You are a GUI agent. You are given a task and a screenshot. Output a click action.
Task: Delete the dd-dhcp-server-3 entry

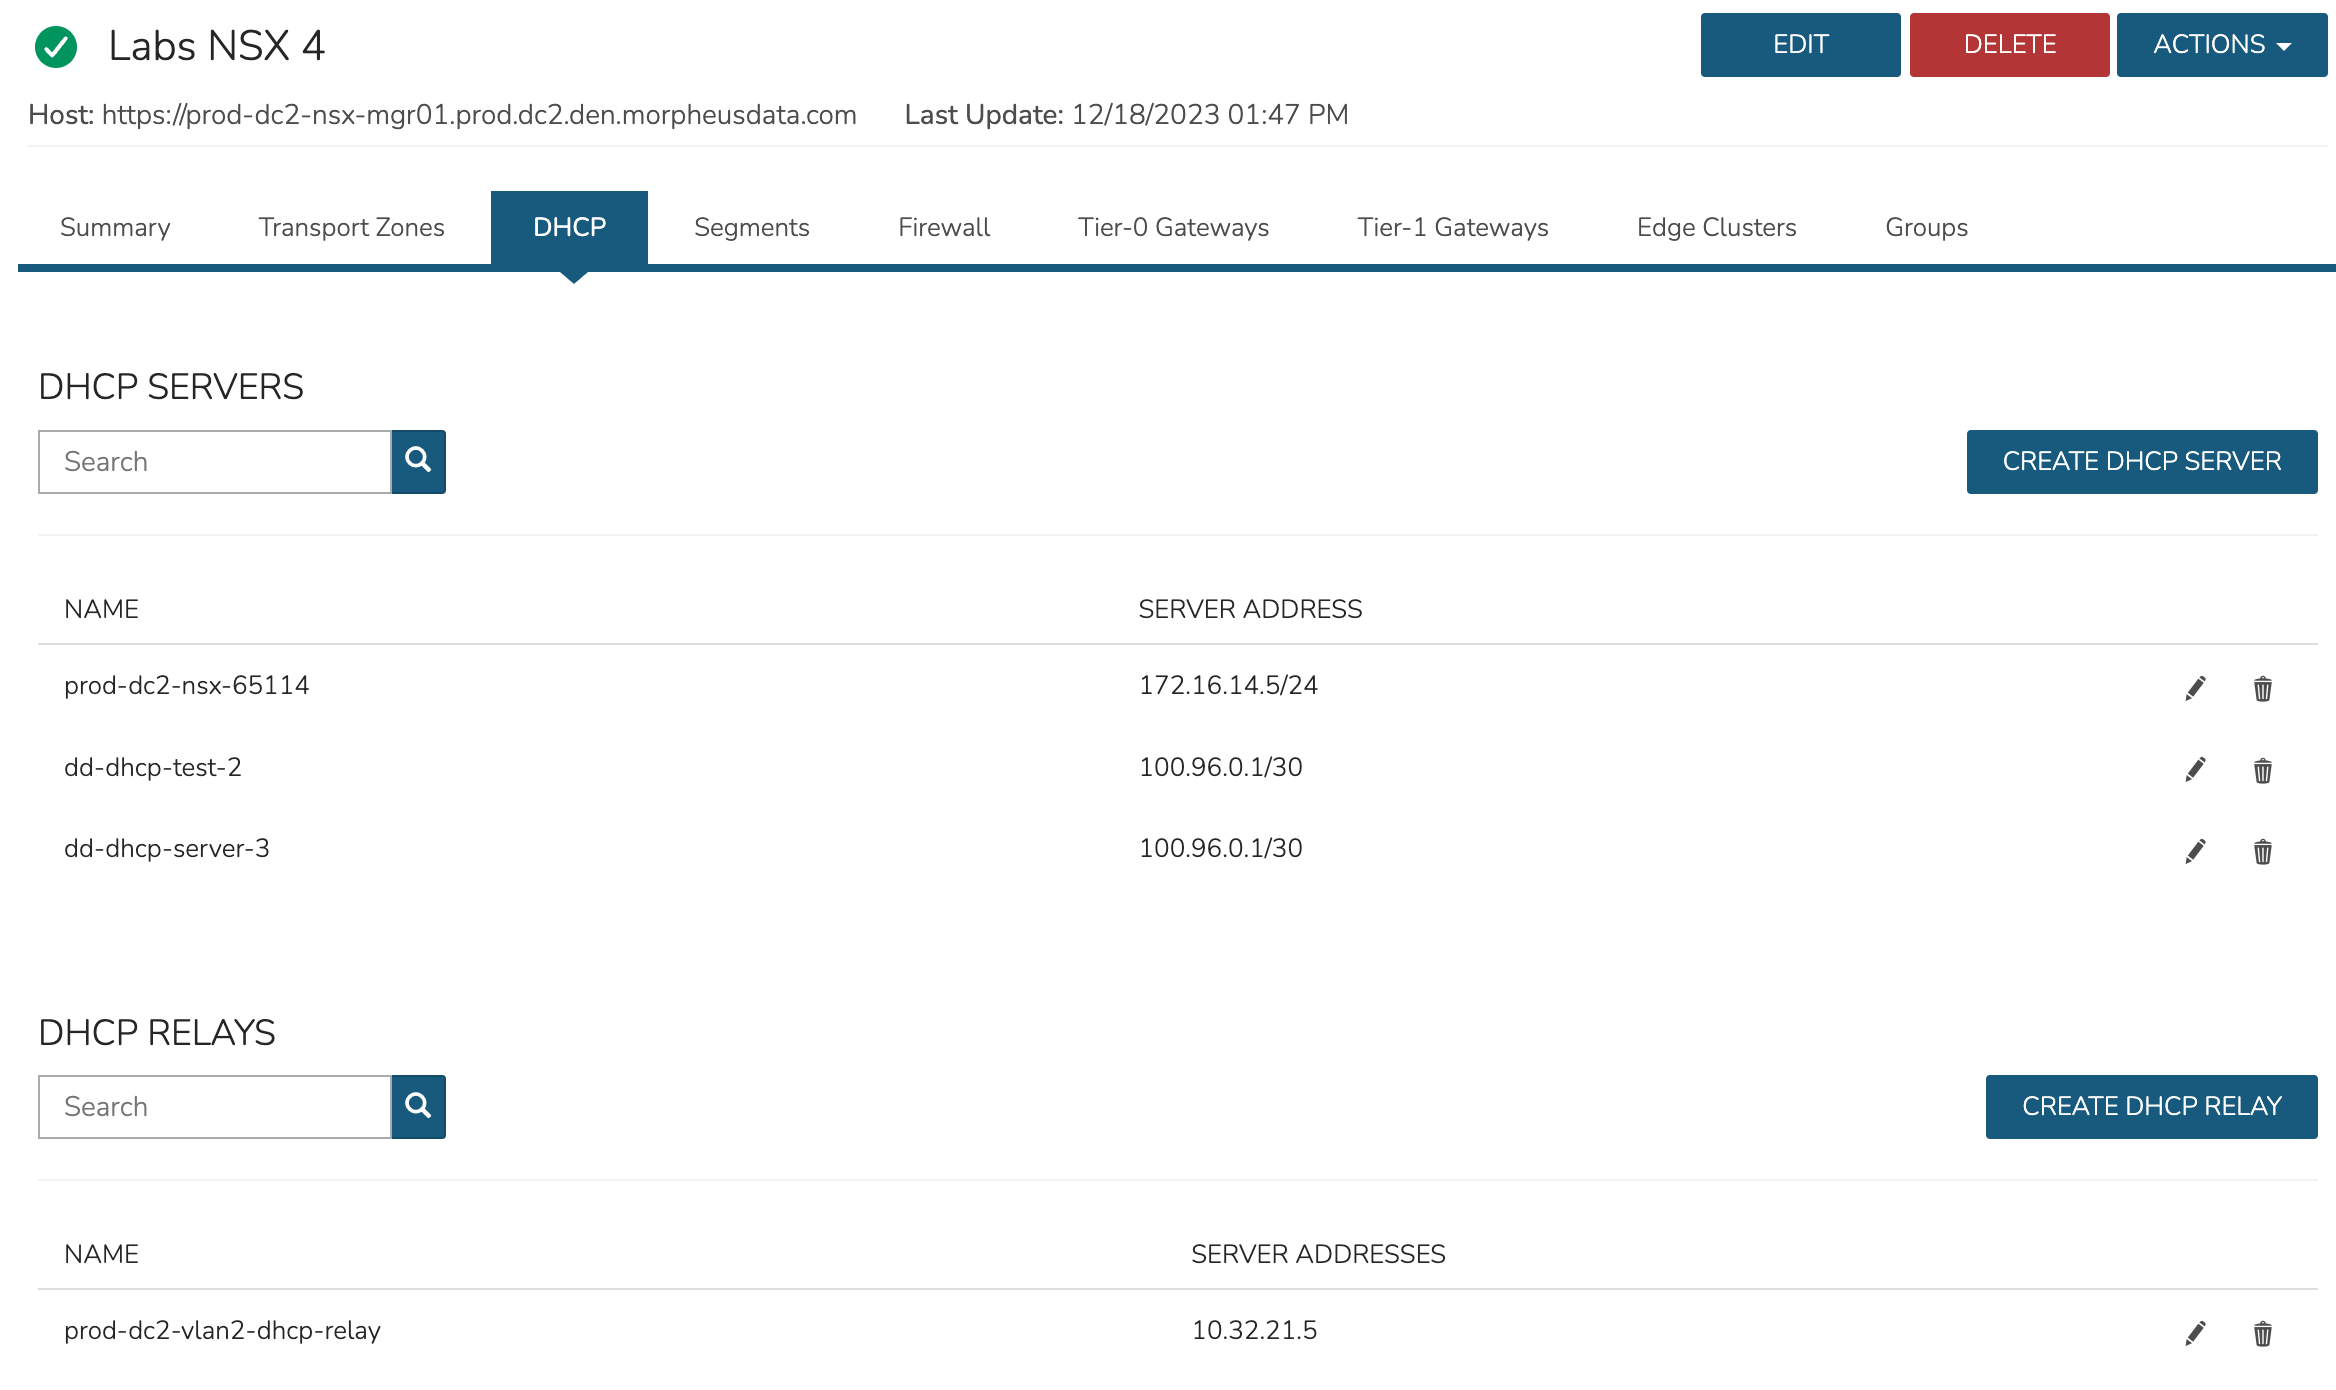2262,851
